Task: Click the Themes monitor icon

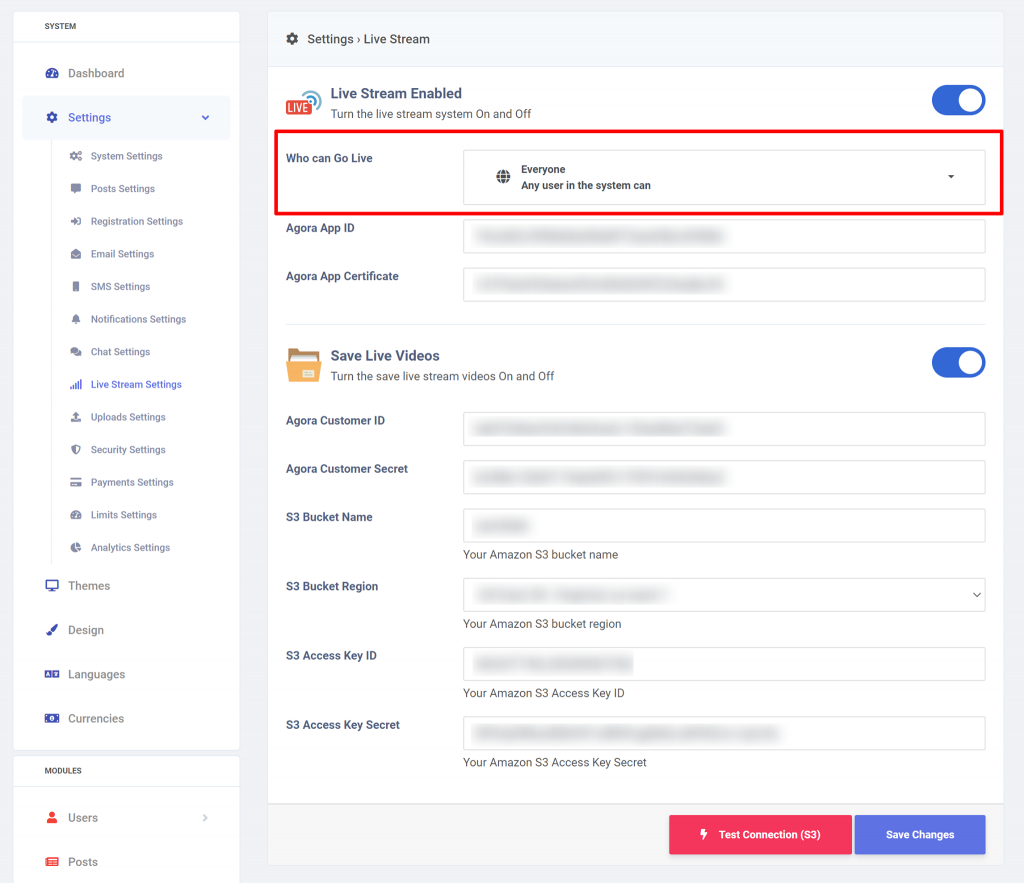Action: click(52, 586)
